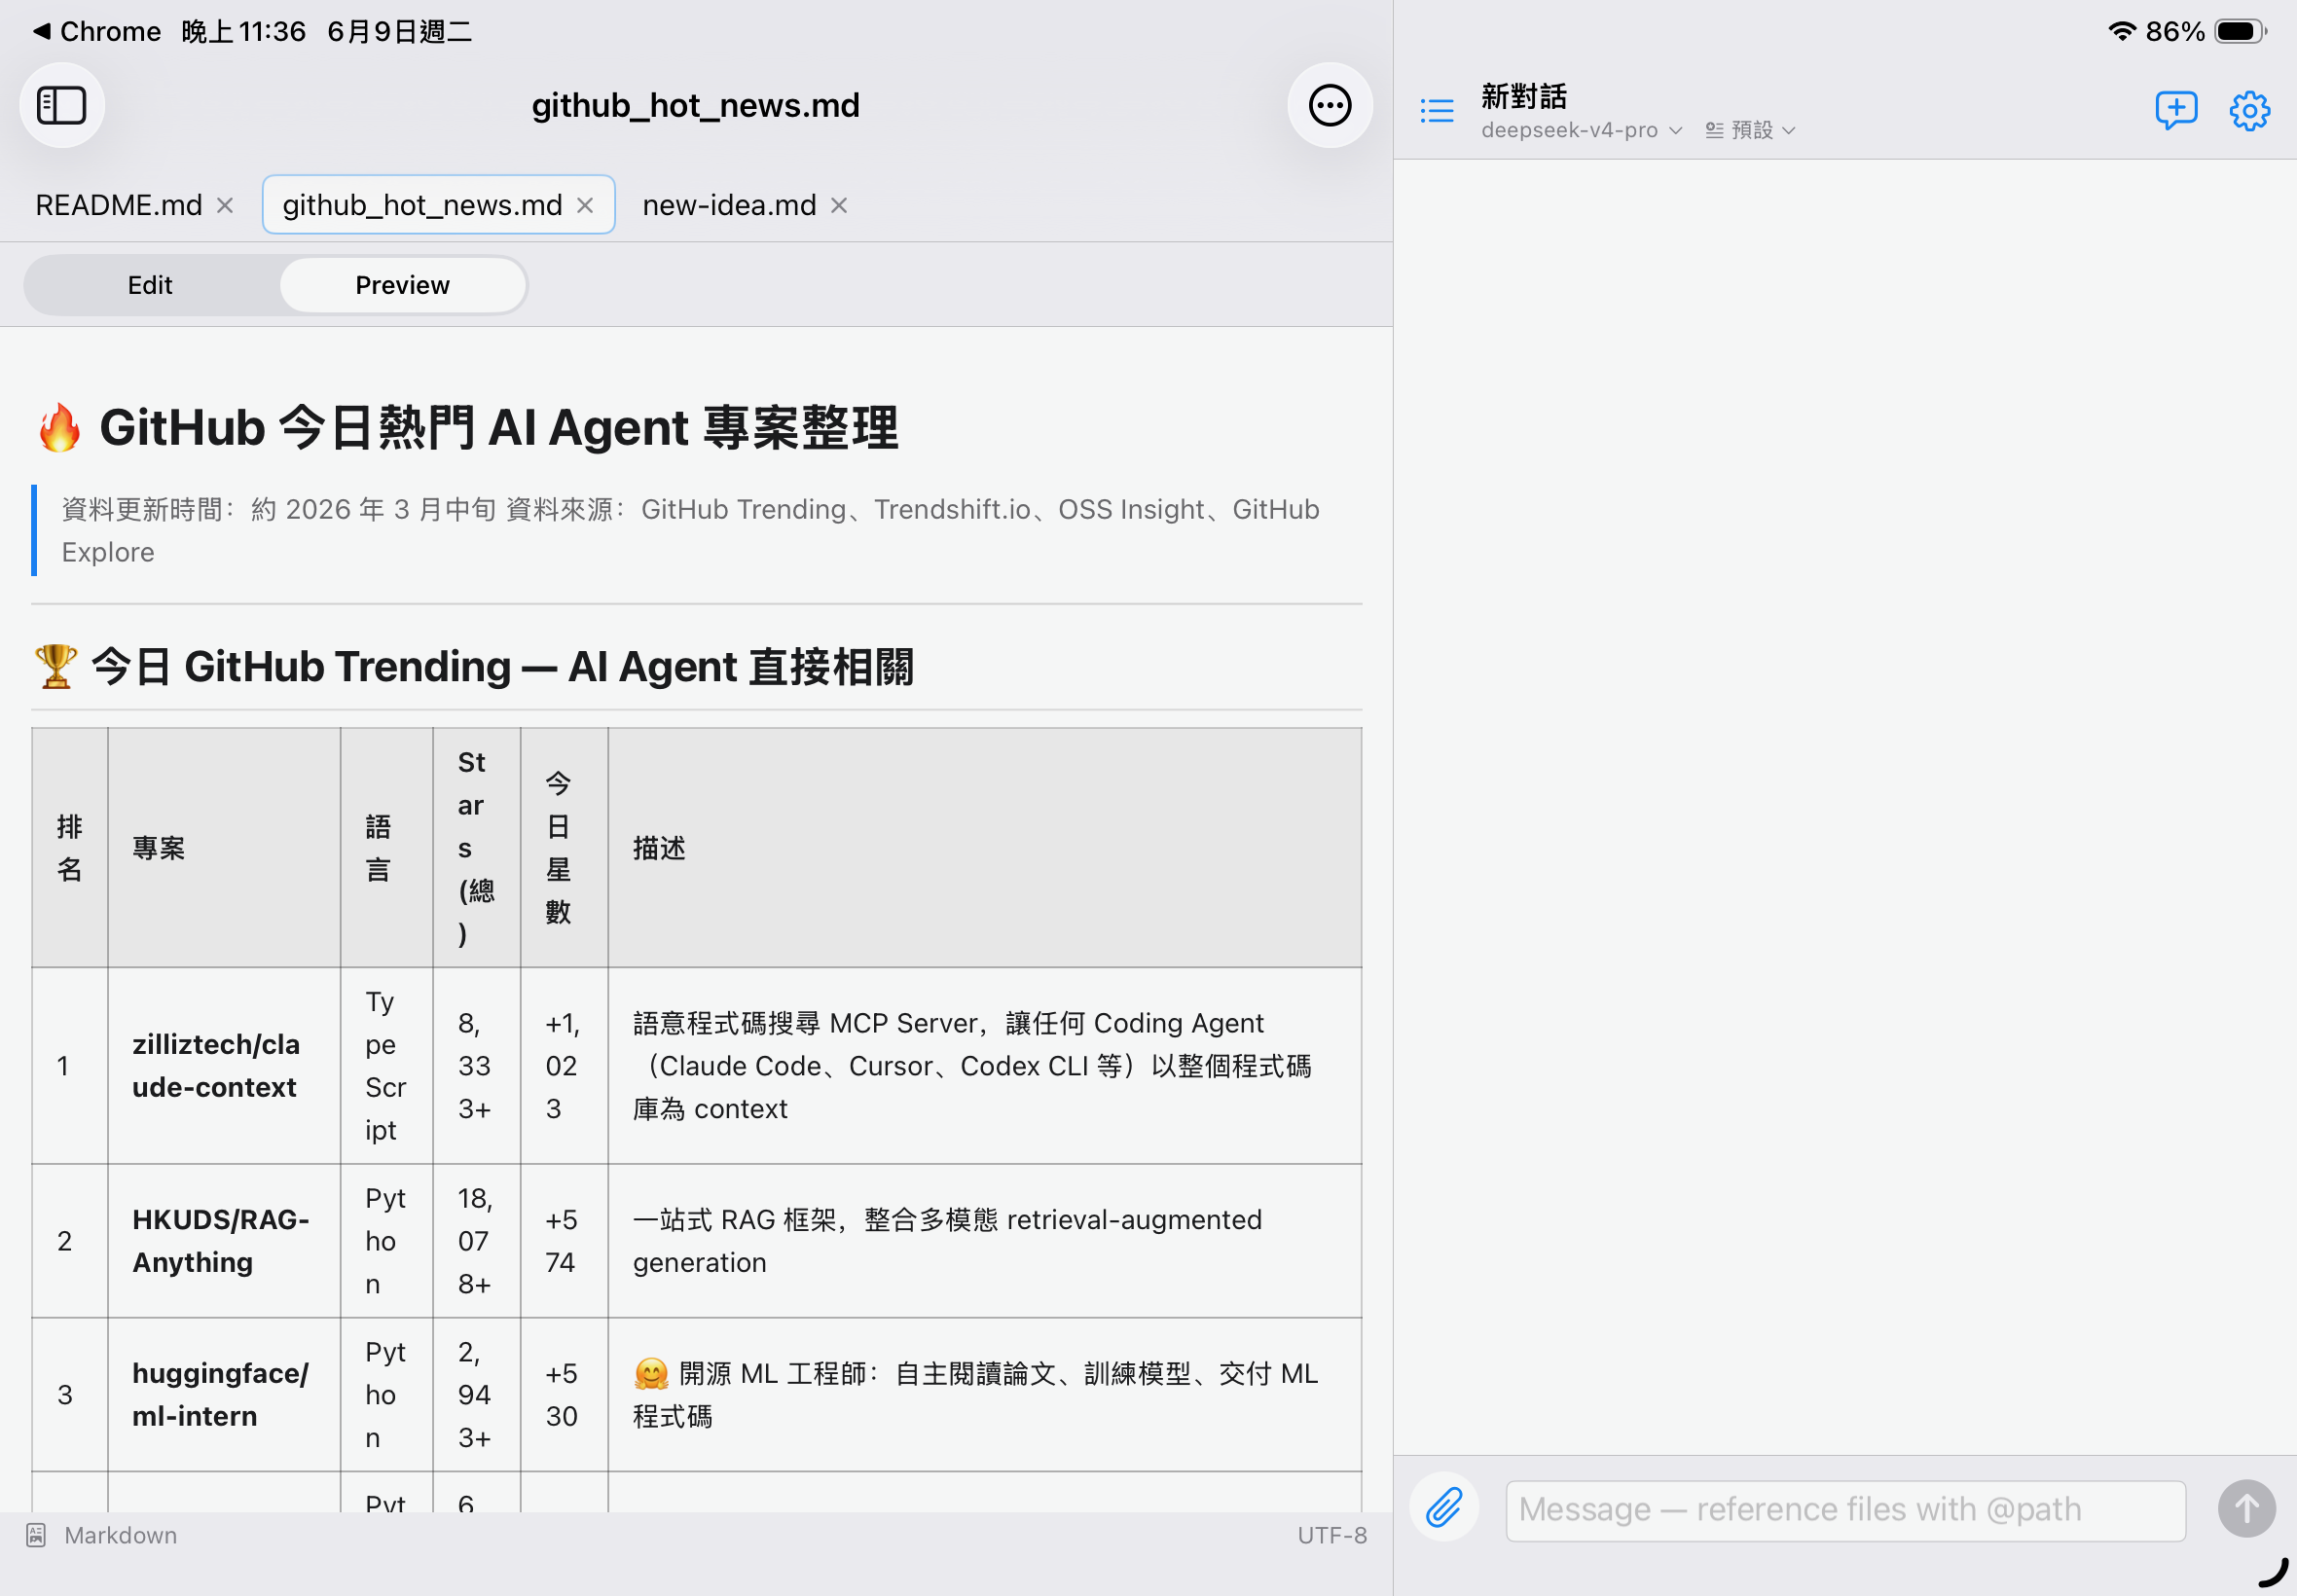Click the time 晚上11:36 in status bar
This screenshot has height=1596, width=2297.
tap(243, 31)
